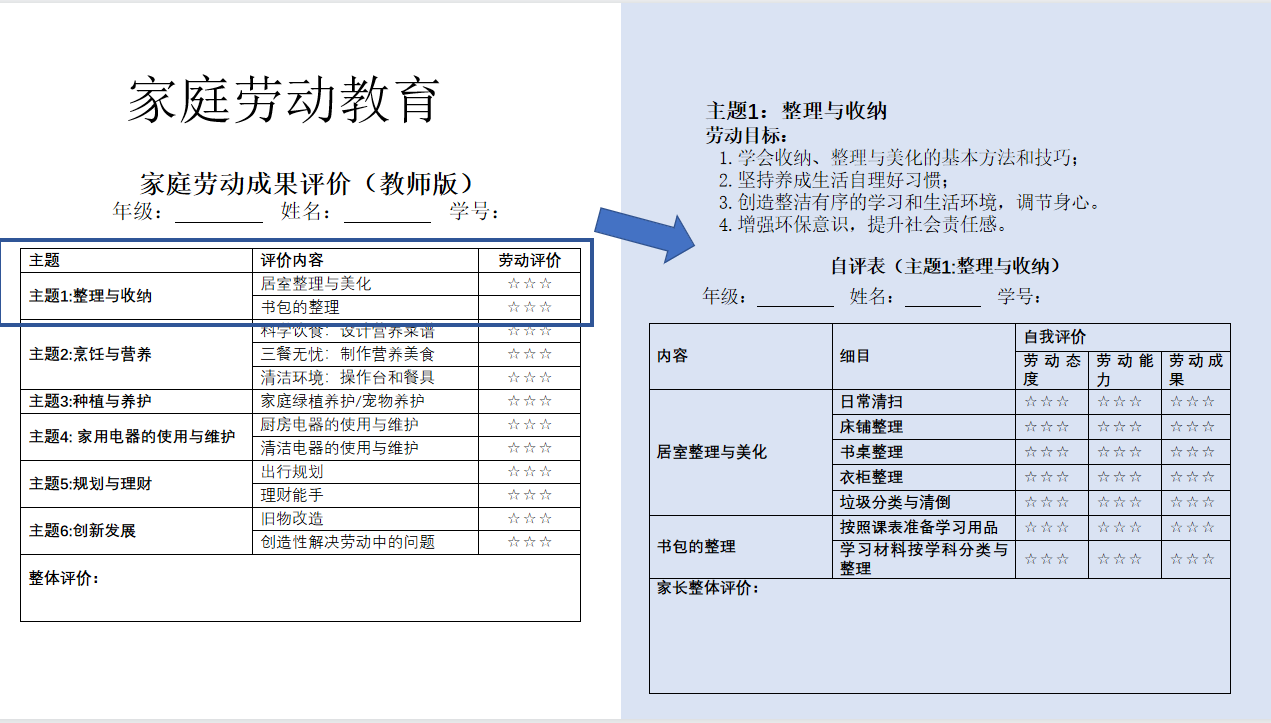Select goal 3 创造整洁有序的学习和生活环境
The image size is (1271, 723).
click(911, 203)
